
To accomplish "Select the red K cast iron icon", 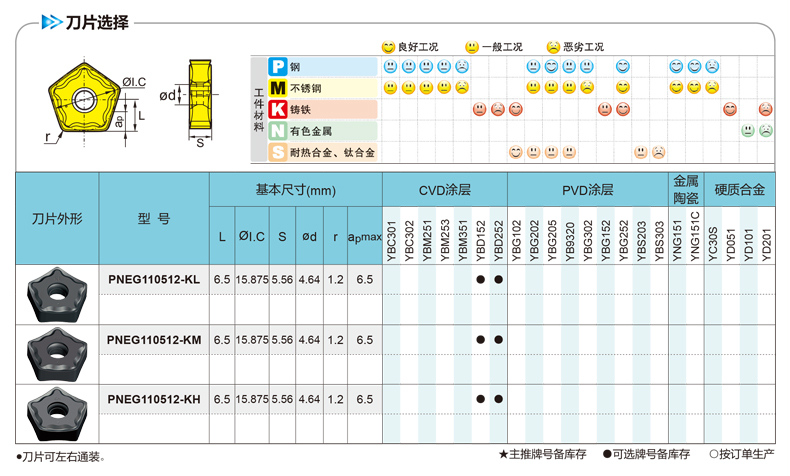I will coord(278,109).
